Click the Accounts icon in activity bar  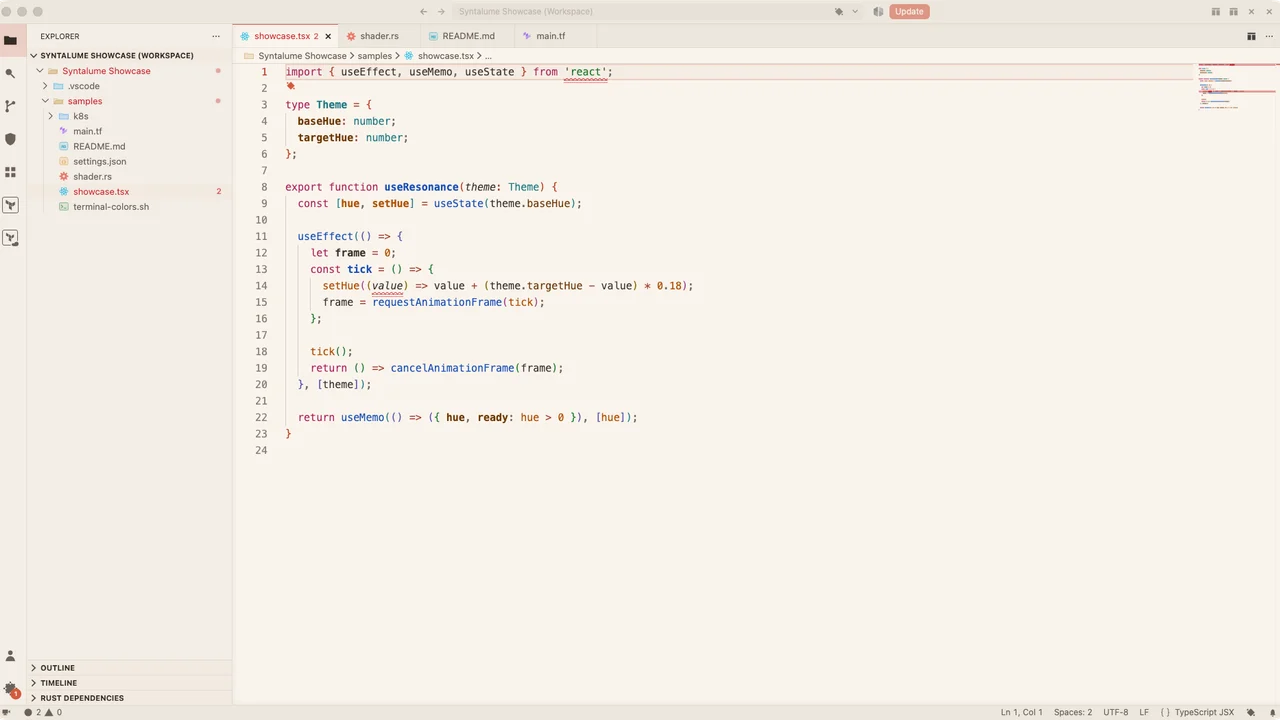[x=10, y=656]
